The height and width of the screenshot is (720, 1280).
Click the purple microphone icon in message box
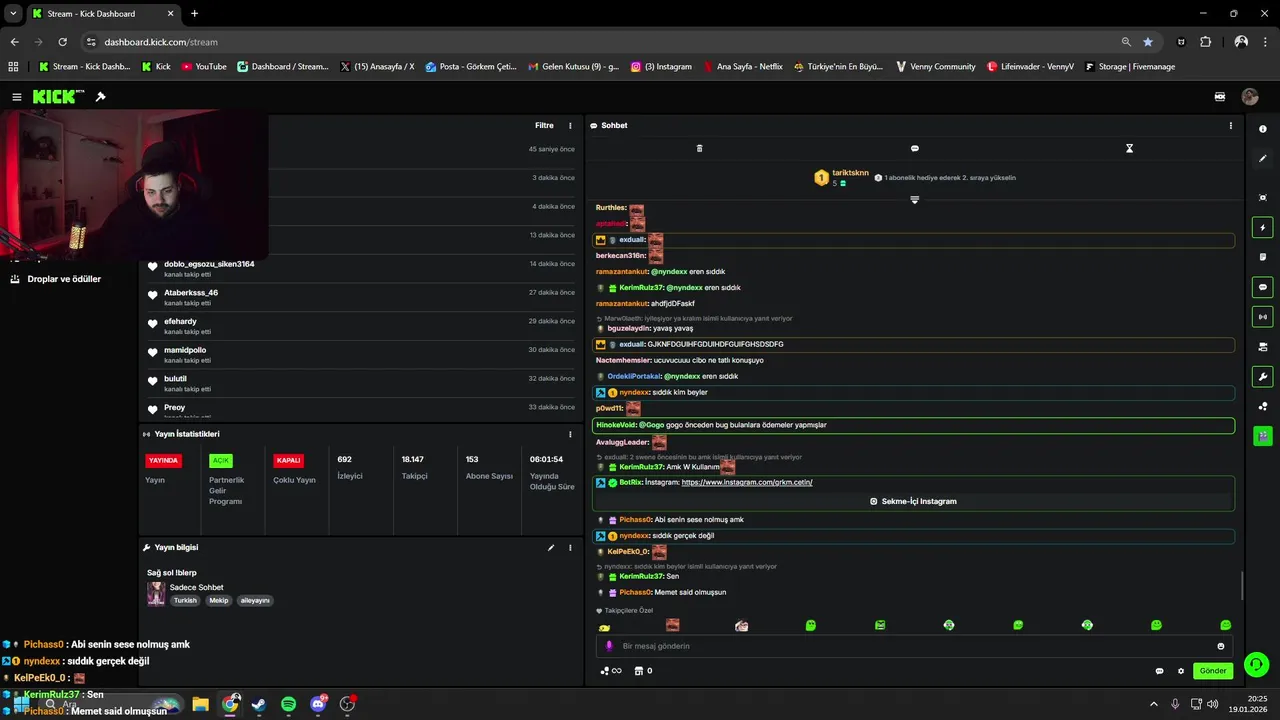coord(609,646)
